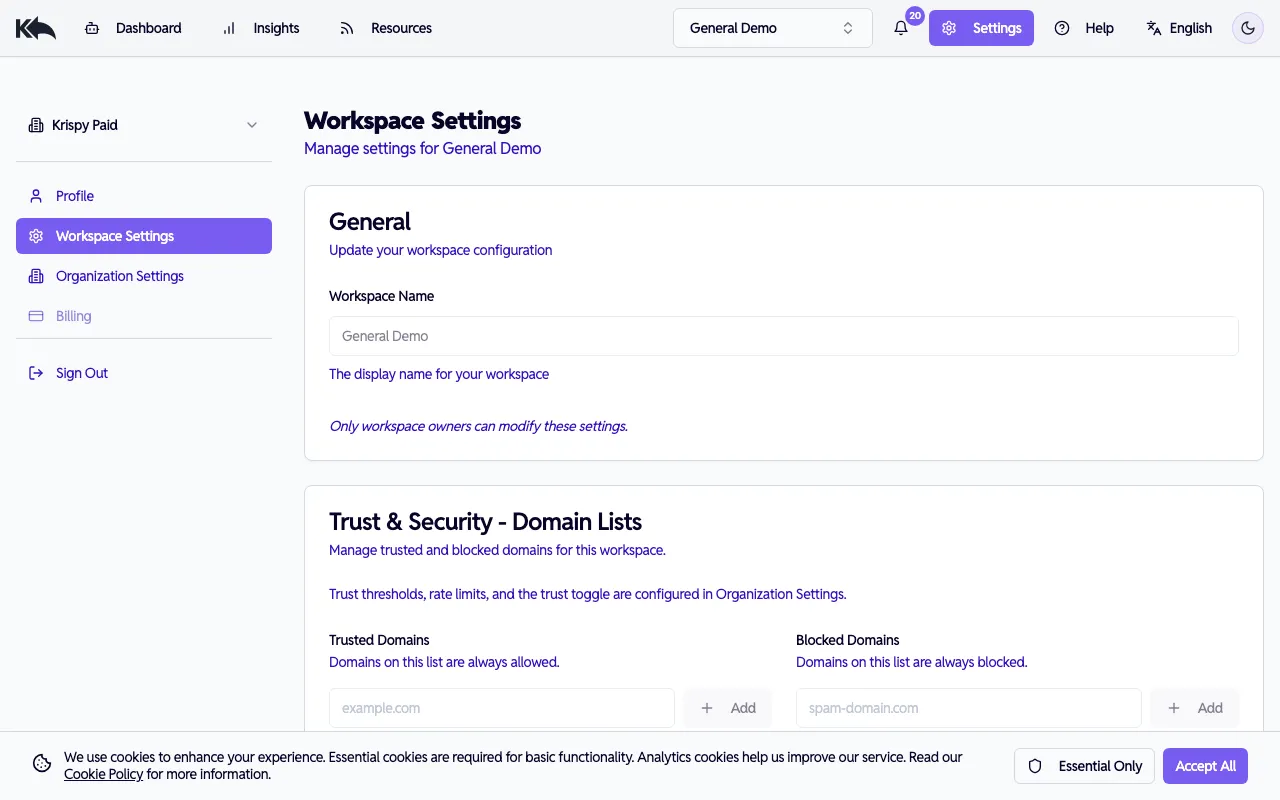Viewport: 1280px width, 800px height.
Task: Open notifications via the bell icon
Action: click(899, 28)
